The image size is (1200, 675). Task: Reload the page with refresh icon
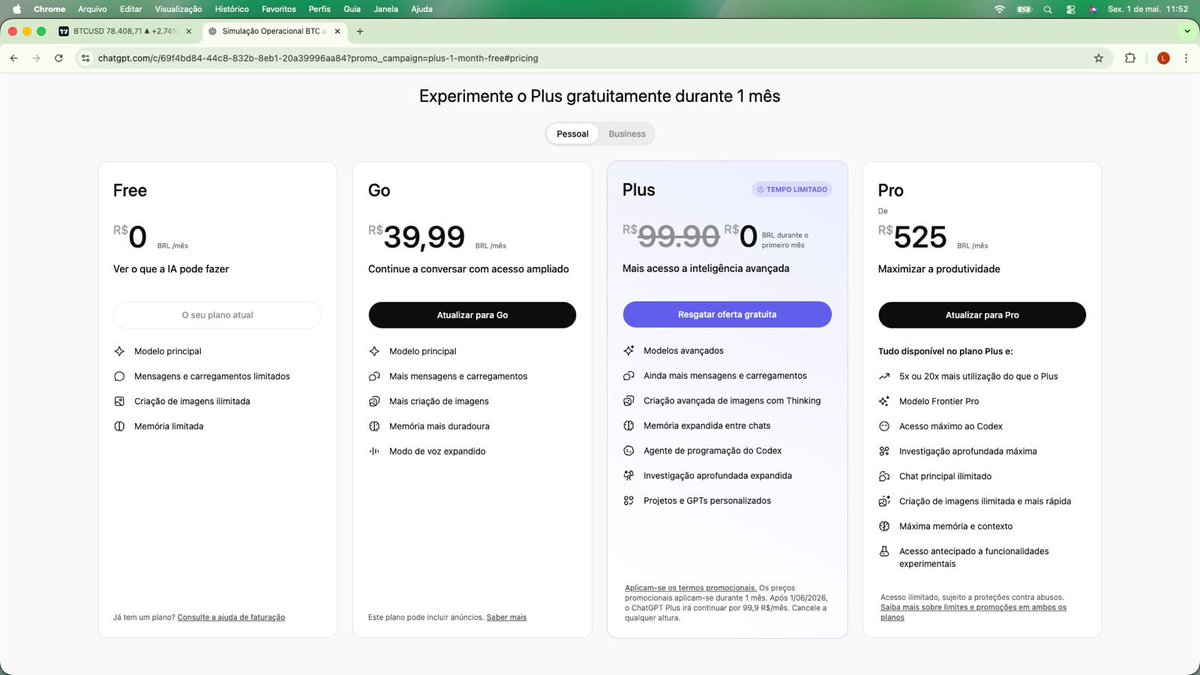[59, 58]
